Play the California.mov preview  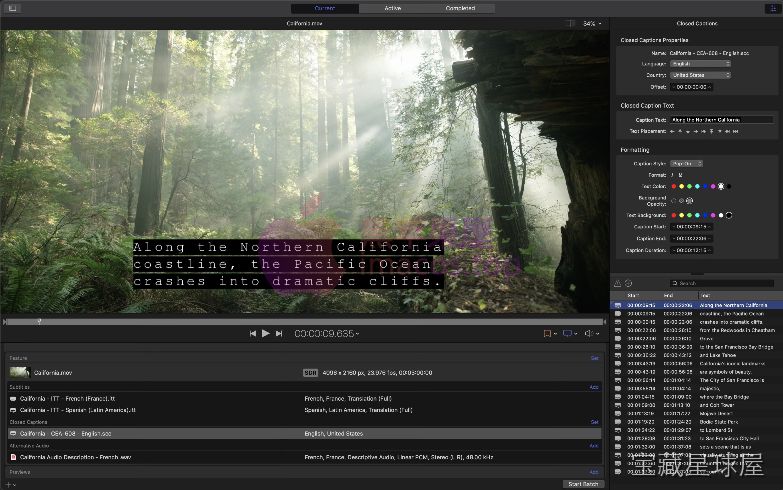[266, 333]
